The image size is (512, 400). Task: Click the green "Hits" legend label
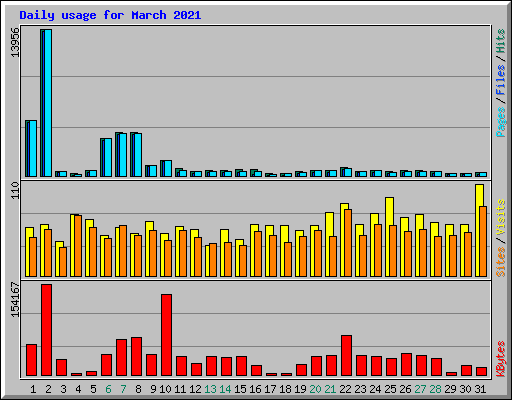(501, 41)
